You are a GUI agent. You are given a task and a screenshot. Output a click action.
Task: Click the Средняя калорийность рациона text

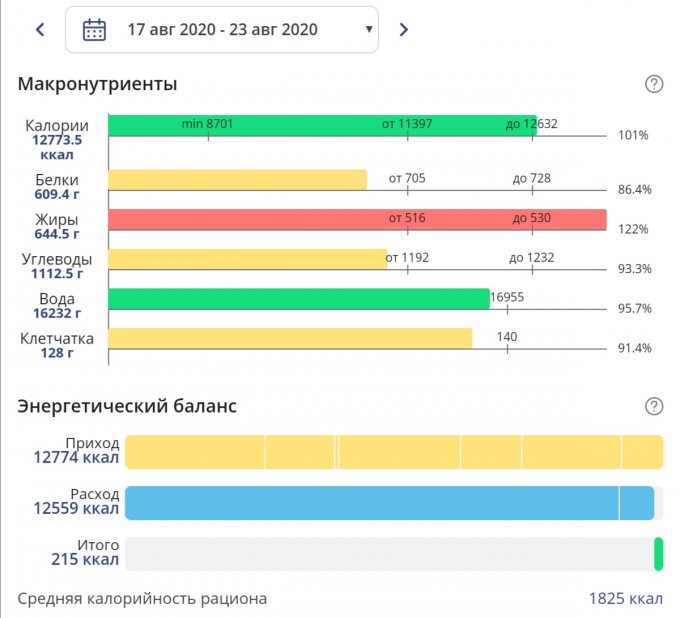142,599
